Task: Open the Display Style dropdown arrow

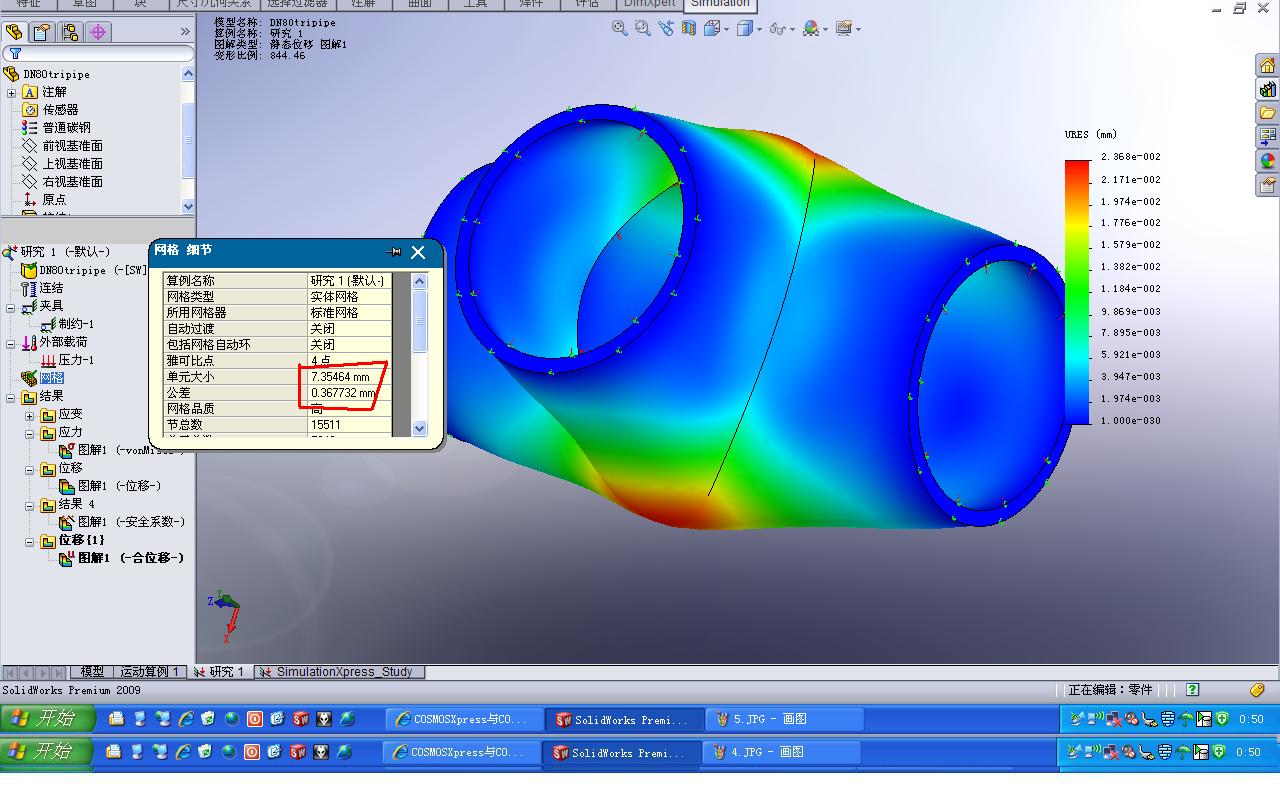Action: tap(759, 29)
